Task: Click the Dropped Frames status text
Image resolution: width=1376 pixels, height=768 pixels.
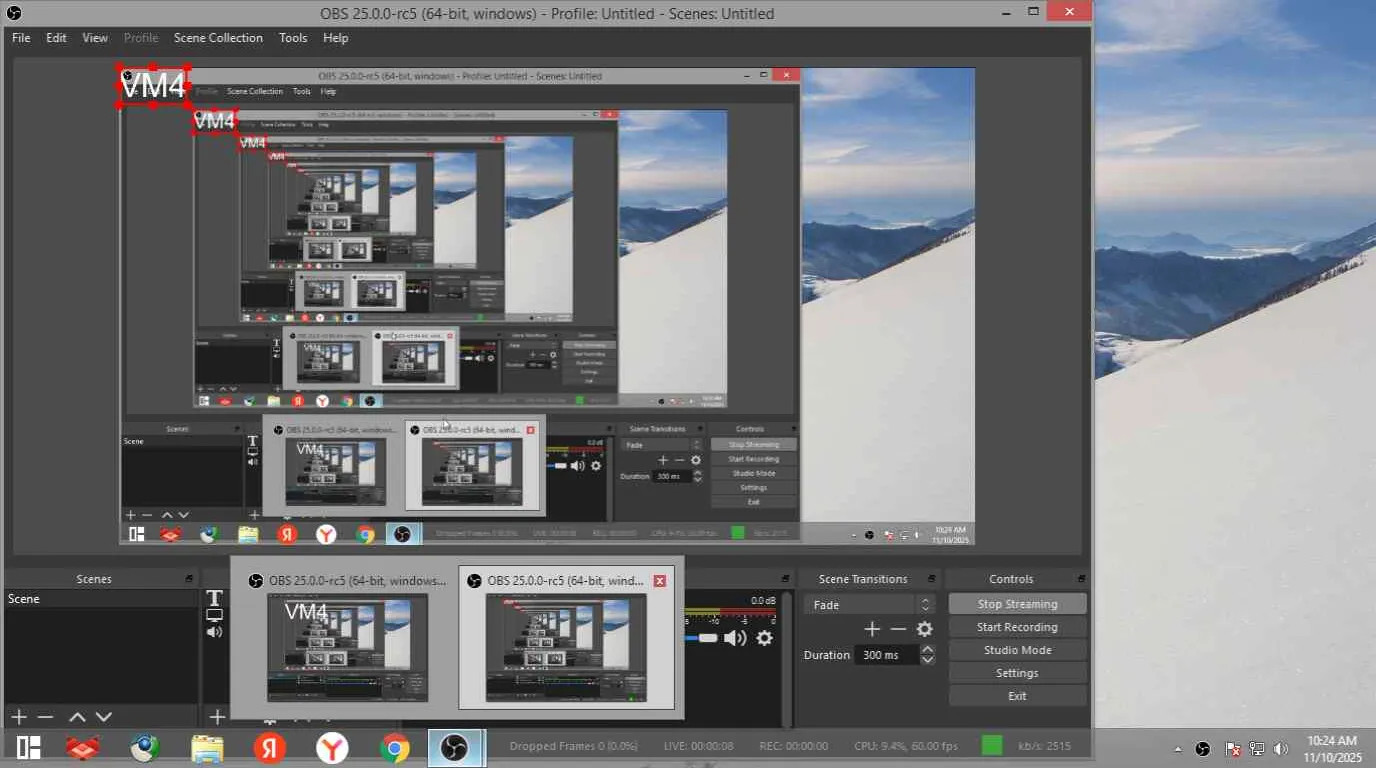Action: pos(573,746)
